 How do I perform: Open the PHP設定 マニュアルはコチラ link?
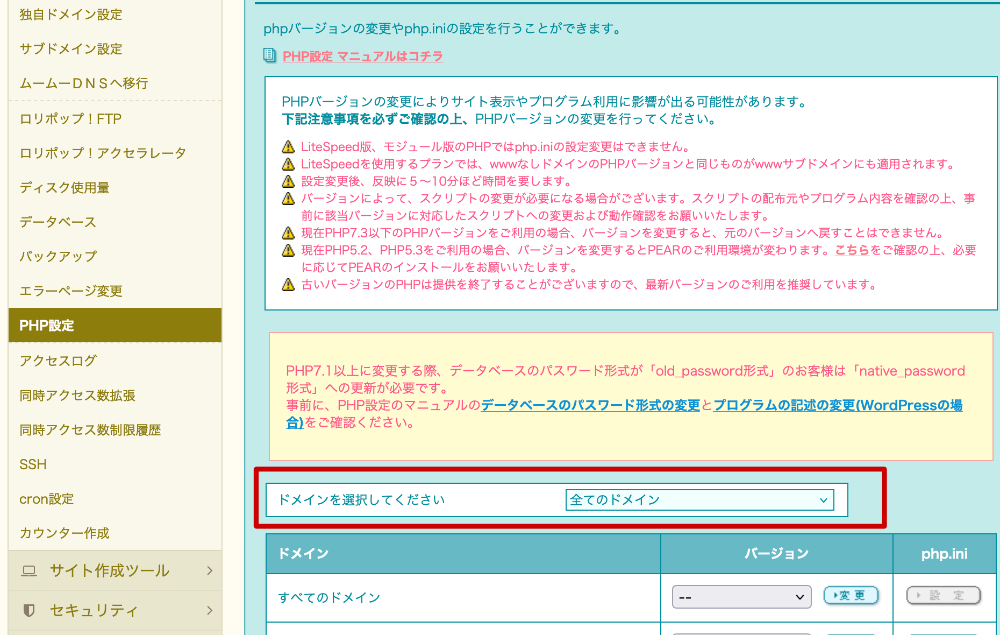tap(362, 56)
